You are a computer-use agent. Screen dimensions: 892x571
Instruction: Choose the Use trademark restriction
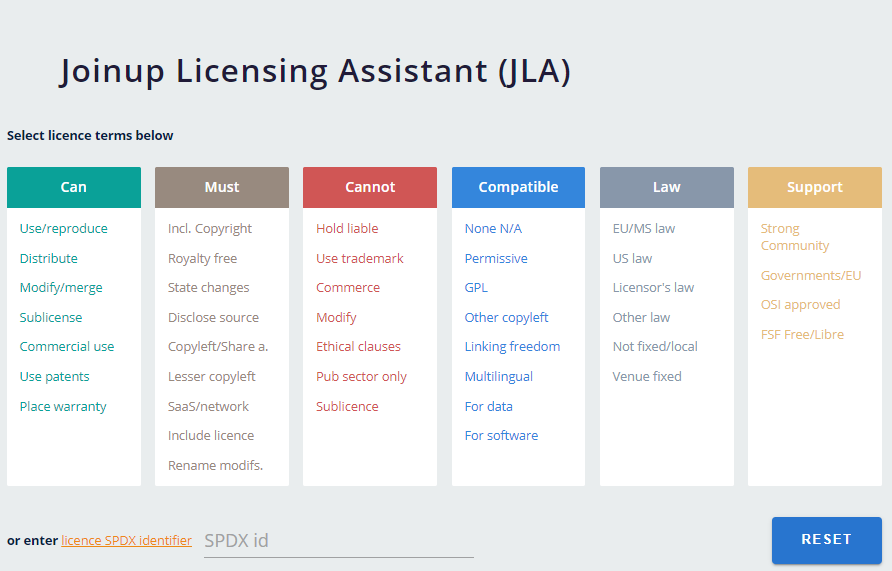pos(360,258)
